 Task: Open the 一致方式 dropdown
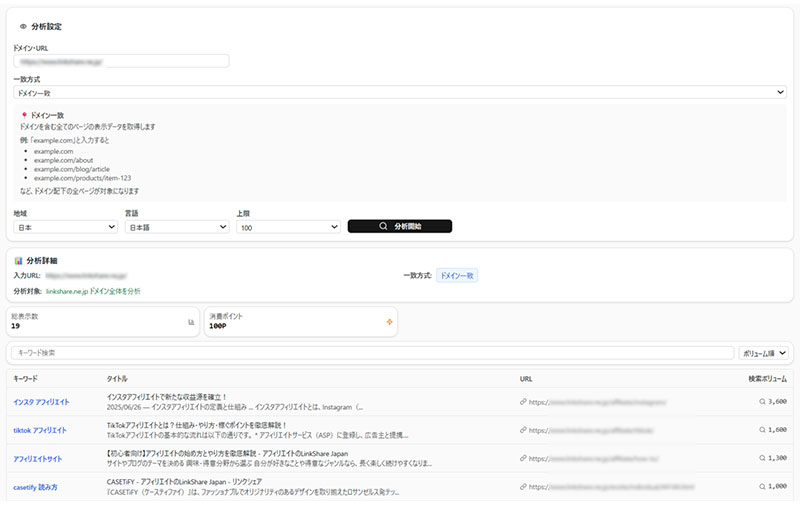point(400,92)
